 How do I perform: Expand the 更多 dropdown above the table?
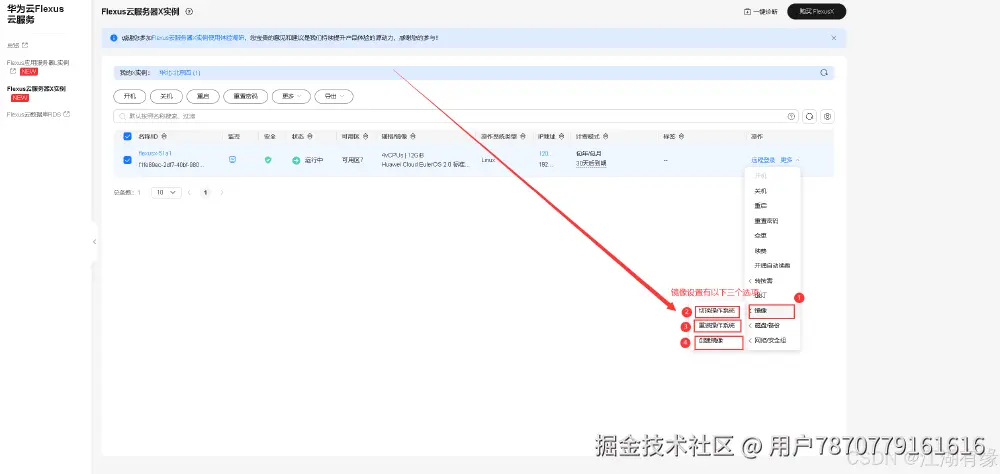[291, 96]
